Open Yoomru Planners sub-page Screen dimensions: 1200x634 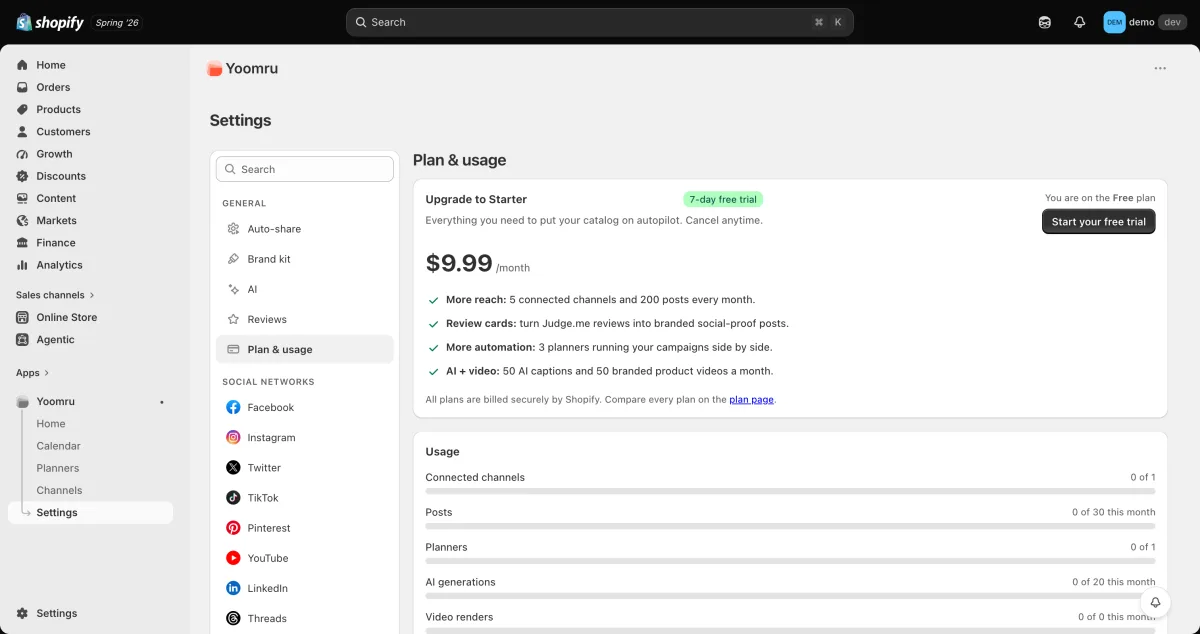pos(58,468)
